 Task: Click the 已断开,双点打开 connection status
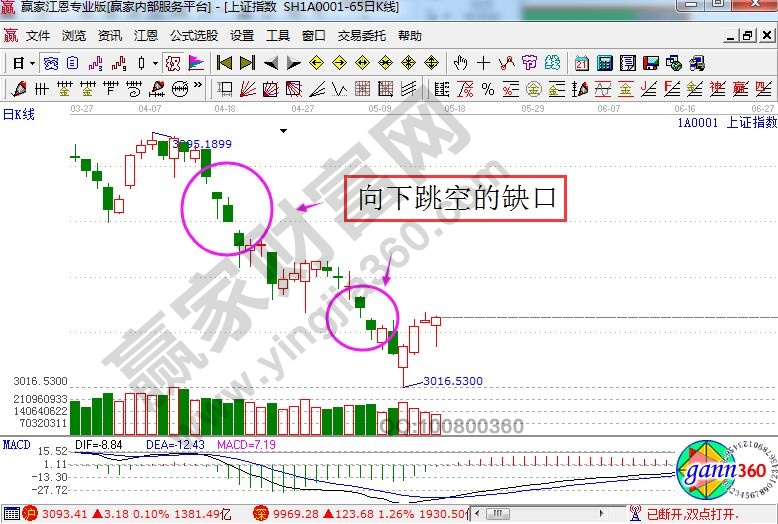point(694,514)
